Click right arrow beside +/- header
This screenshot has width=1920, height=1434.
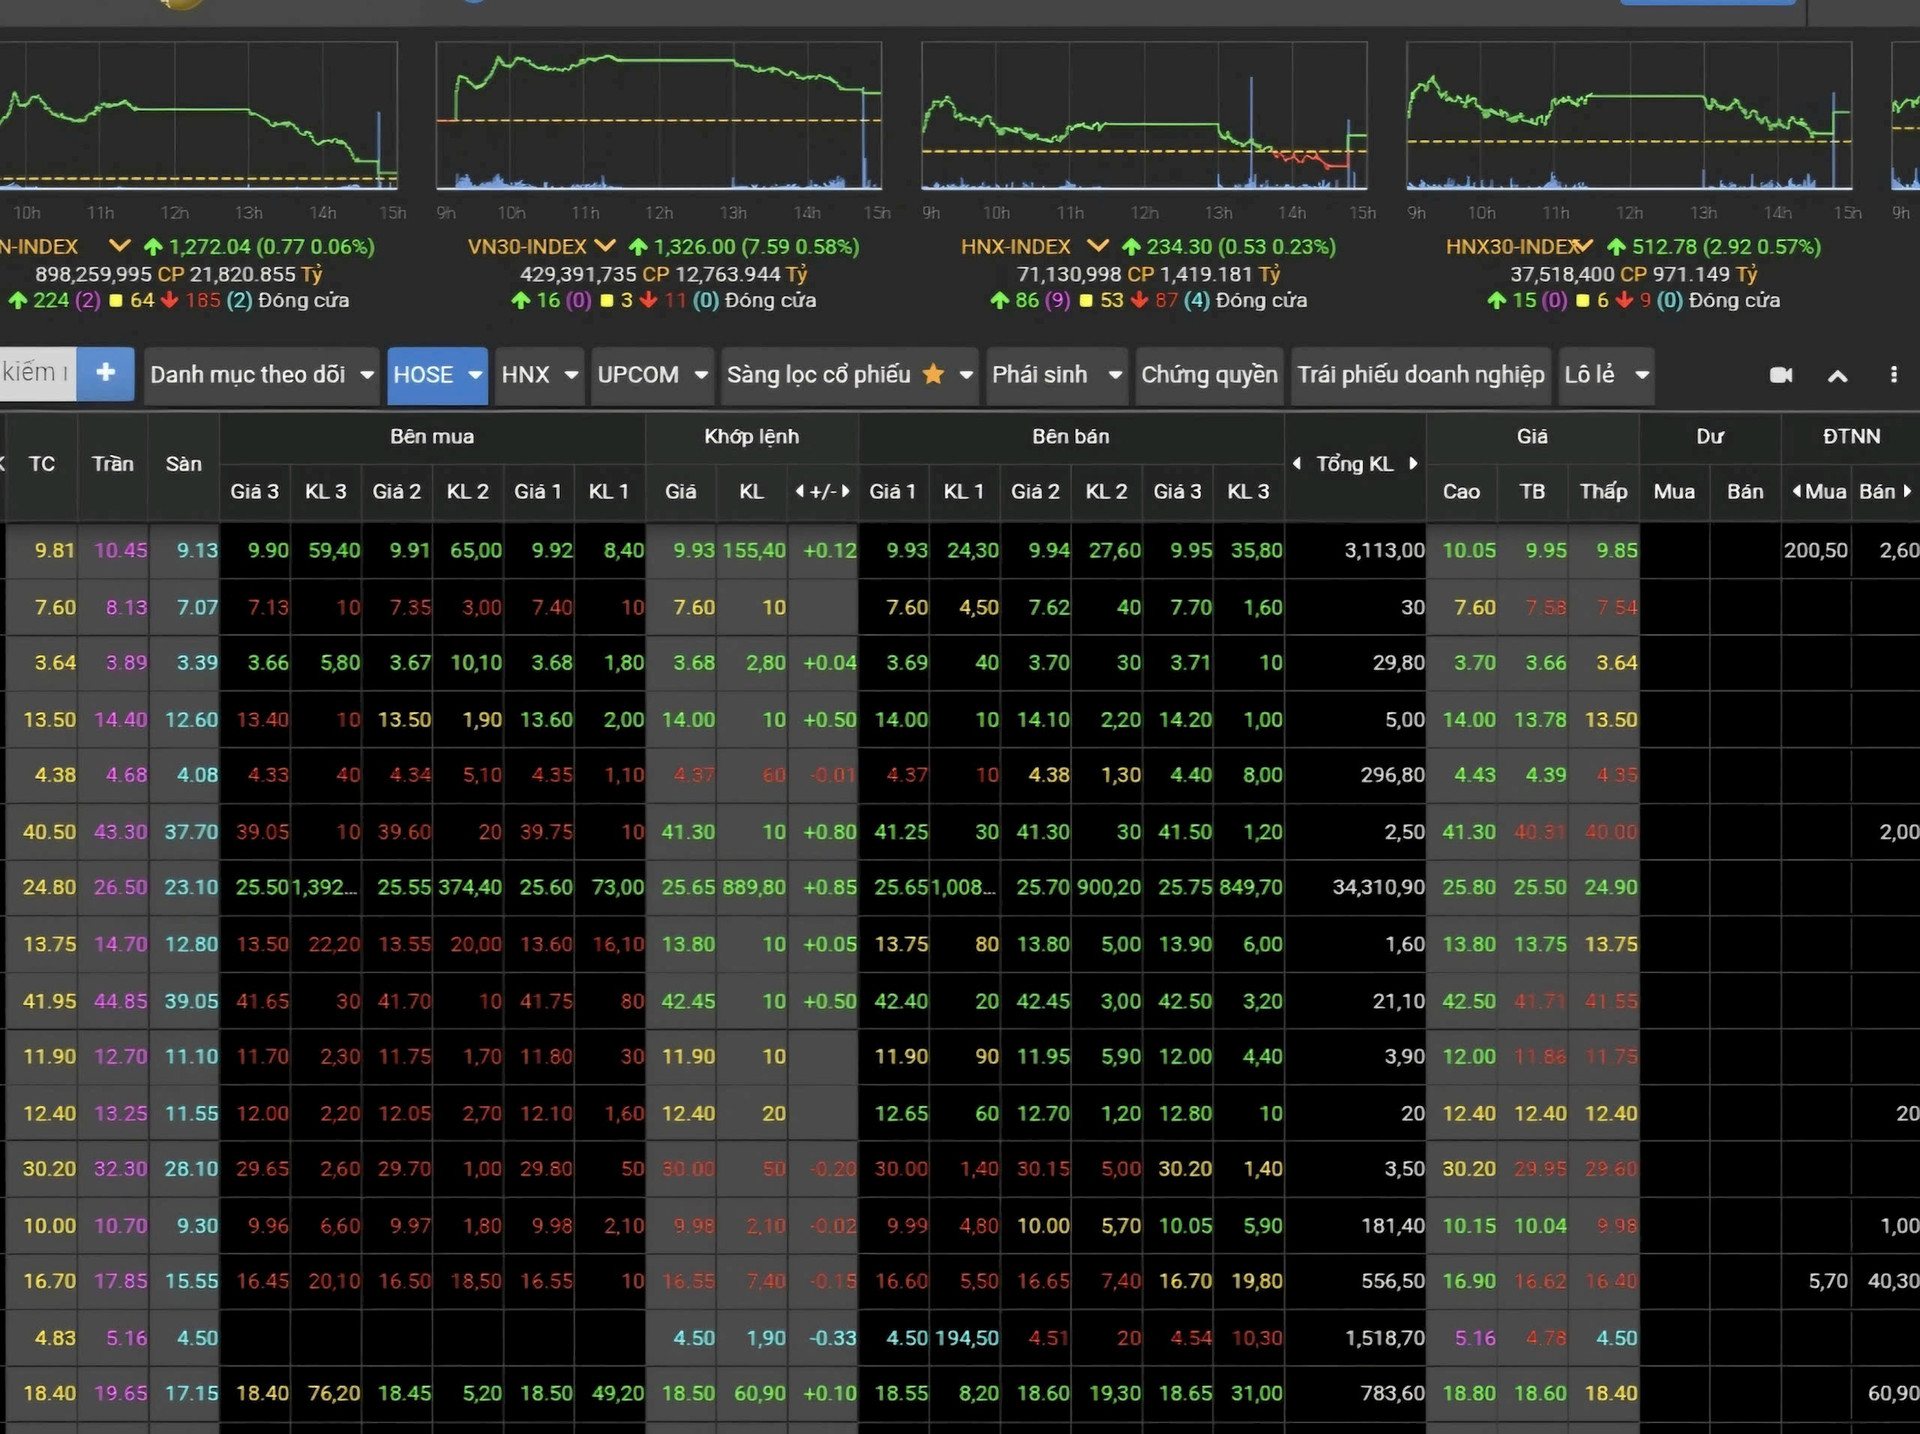846,491
